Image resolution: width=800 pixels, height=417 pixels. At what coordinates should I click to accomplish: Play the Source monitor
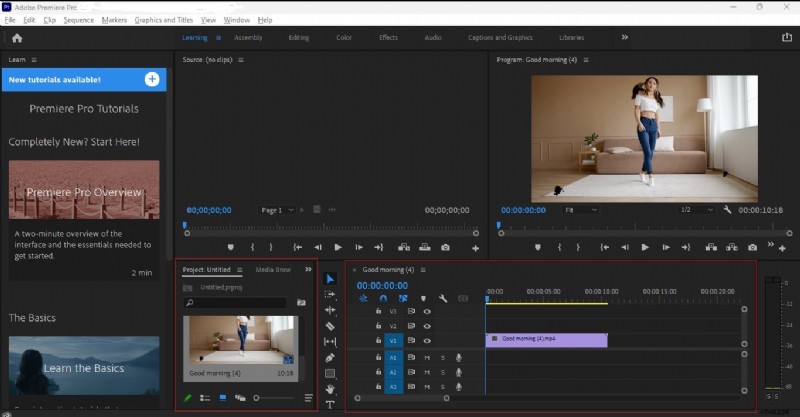[x=338, y=247]
